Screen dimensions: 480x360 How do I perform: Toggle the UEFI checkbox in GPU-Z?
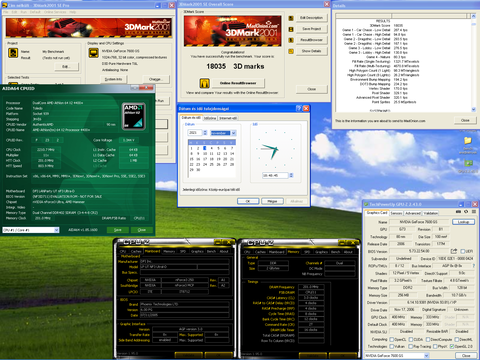[463, 251]
